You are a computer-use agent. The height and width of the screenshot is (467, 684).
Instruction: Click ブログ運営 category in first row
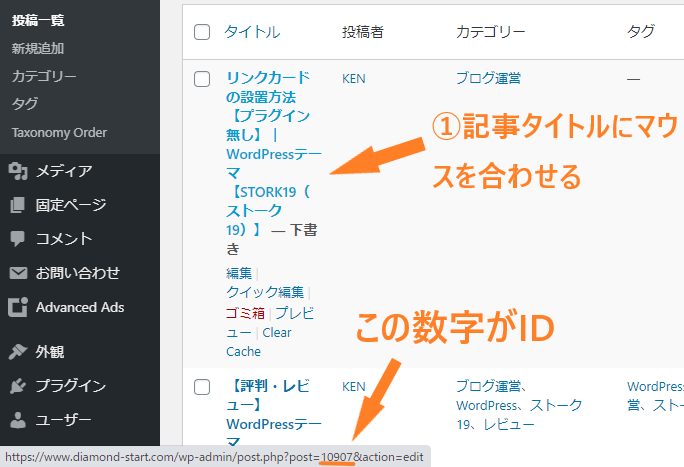pos(488,78)
